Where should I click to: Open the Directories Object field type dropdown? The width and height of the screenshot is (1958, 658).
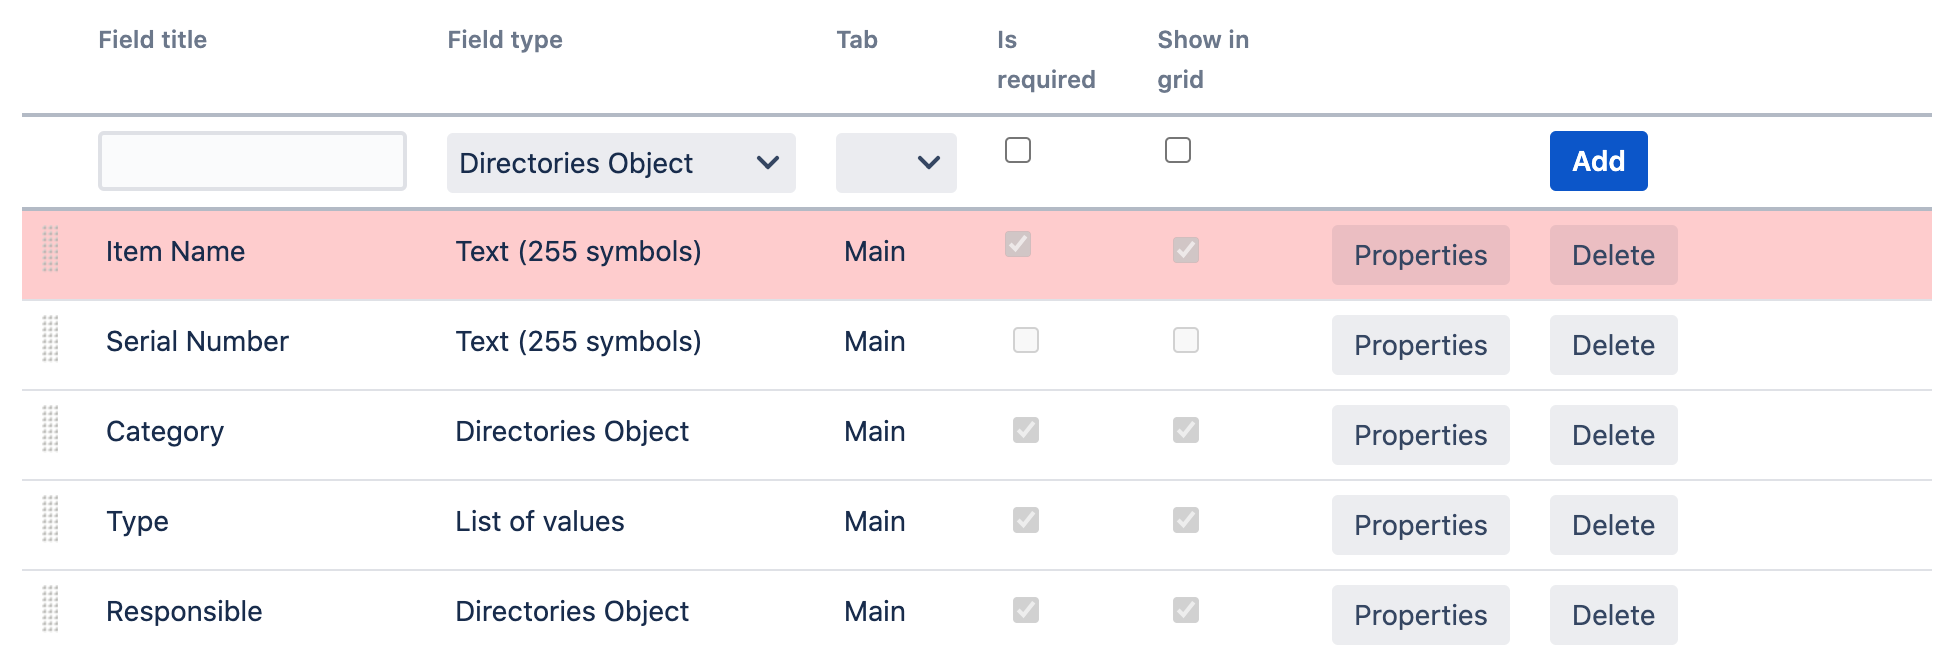coord(620,163)
